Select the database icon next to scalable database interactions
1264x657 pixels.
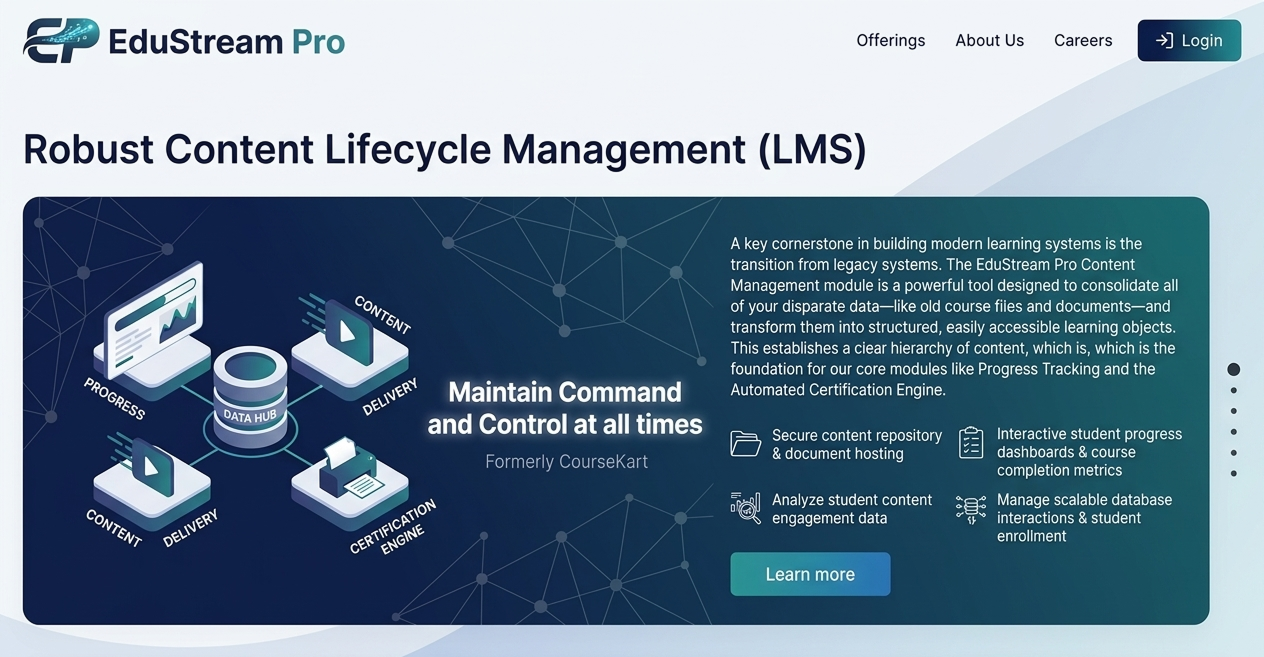tap(970, 509)
